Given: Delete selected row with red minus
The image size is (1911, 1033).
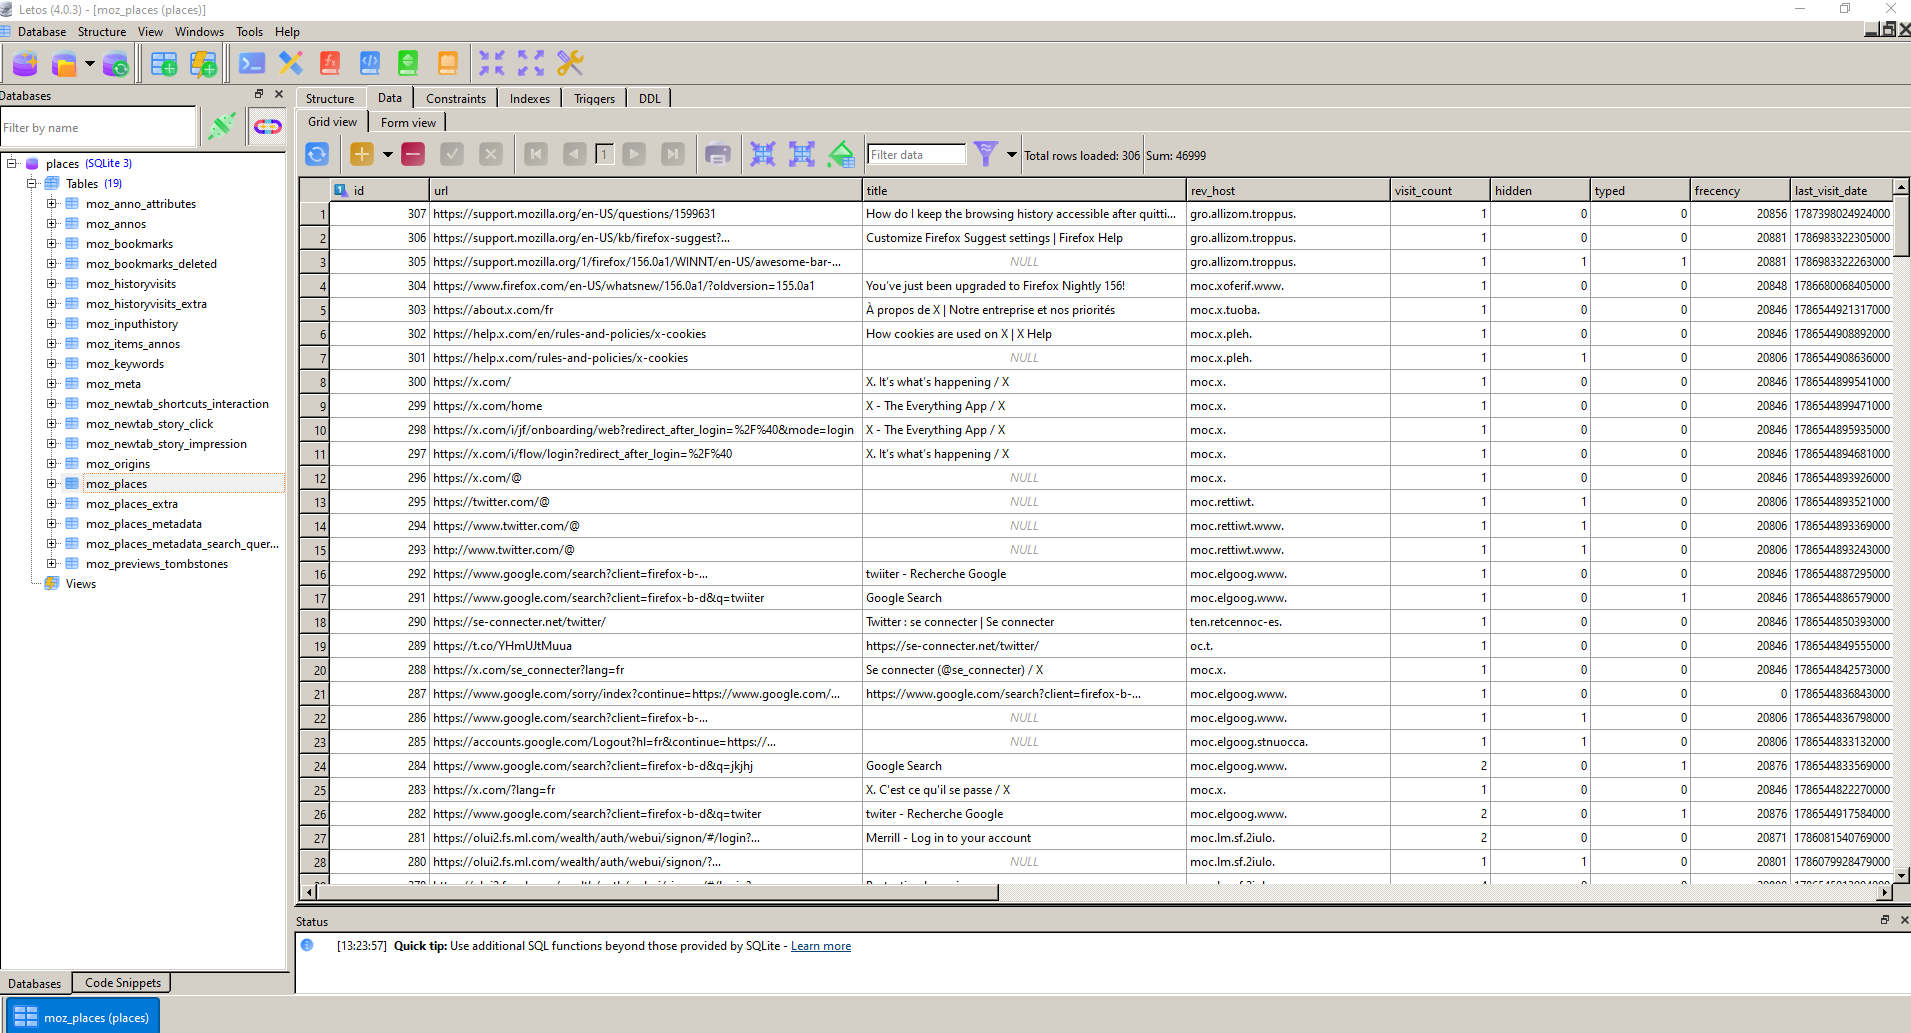Looking at the screenshot, I should click(x=413, y=154).
